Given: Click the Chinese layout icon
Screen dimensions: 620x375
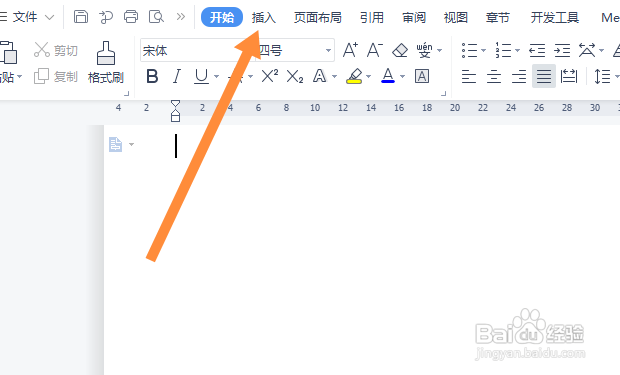Looking at the screenshot, I should pos(587,50).
